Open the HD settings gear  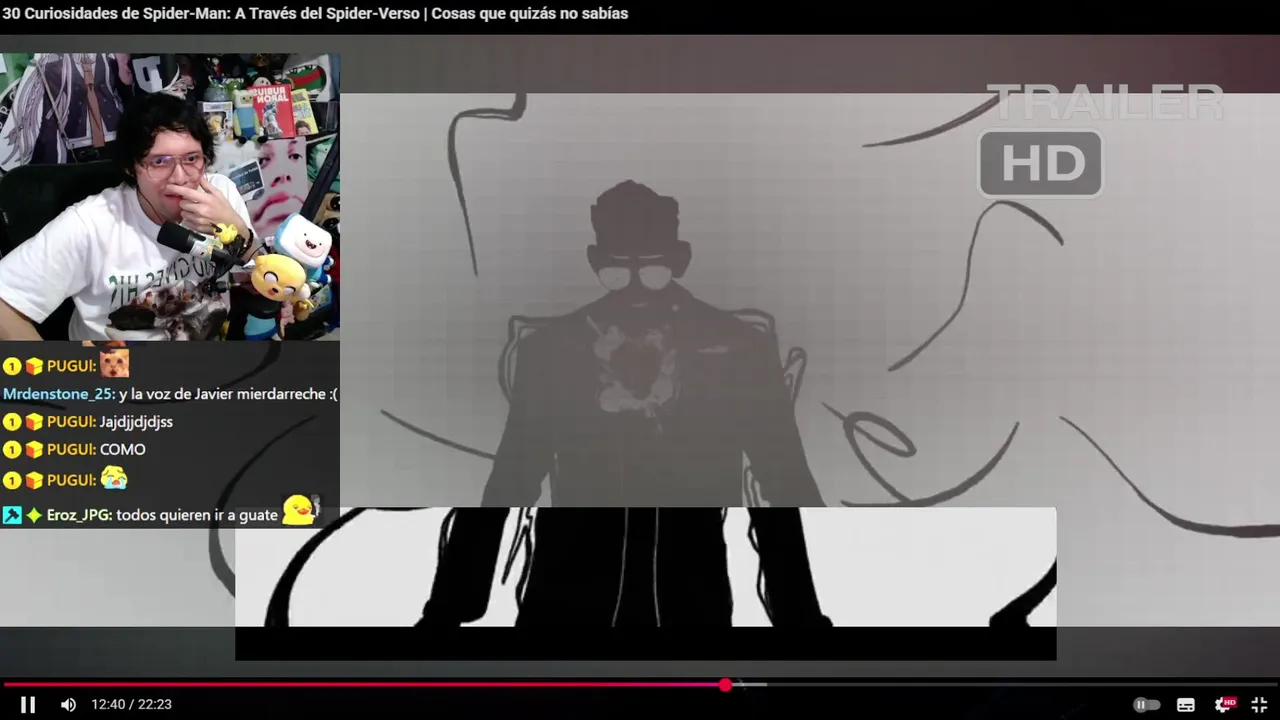[x=1224, y=705]
